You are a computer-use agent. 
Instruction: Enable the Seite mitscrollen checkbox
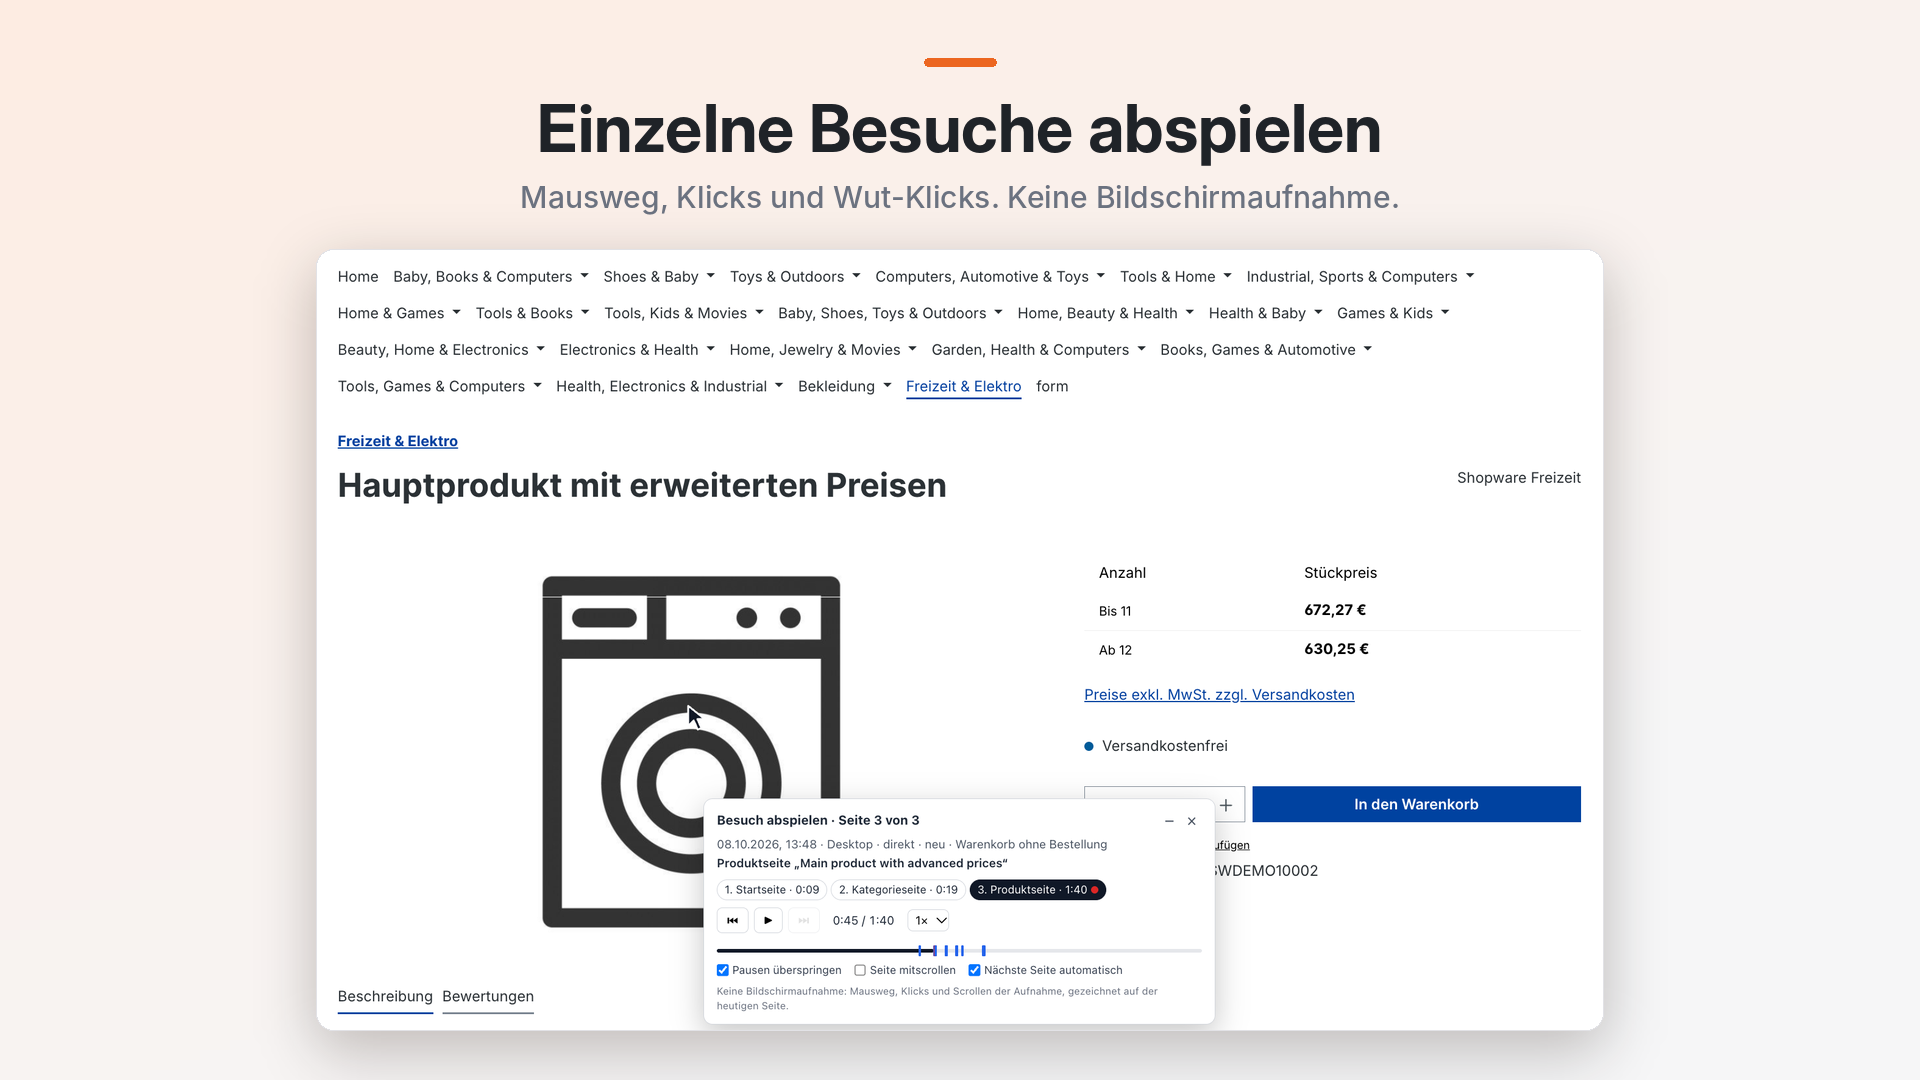pyautogui.click(x=860, y=970)
